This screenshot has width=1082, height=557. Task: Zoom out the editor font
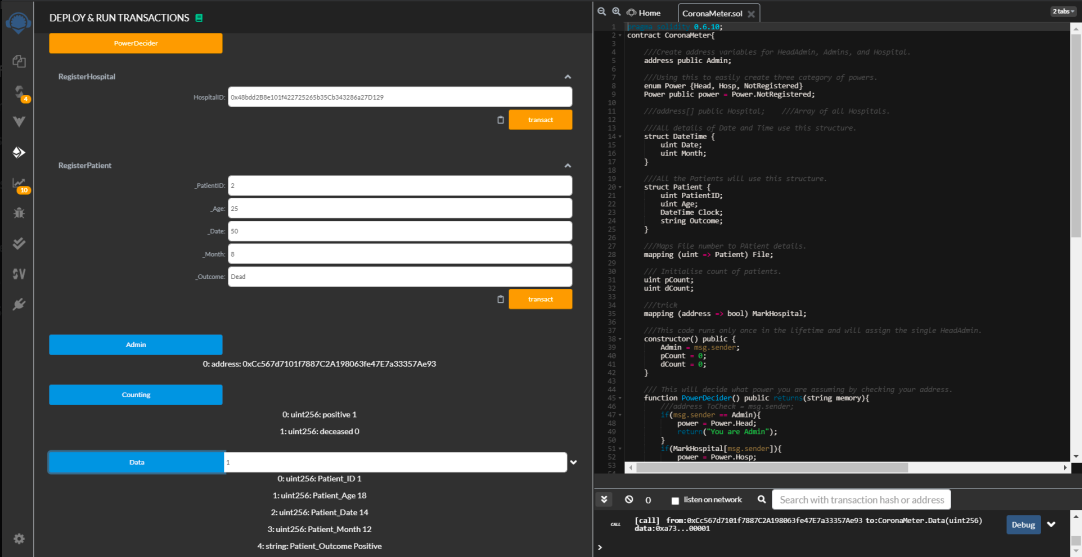[602, 12]
